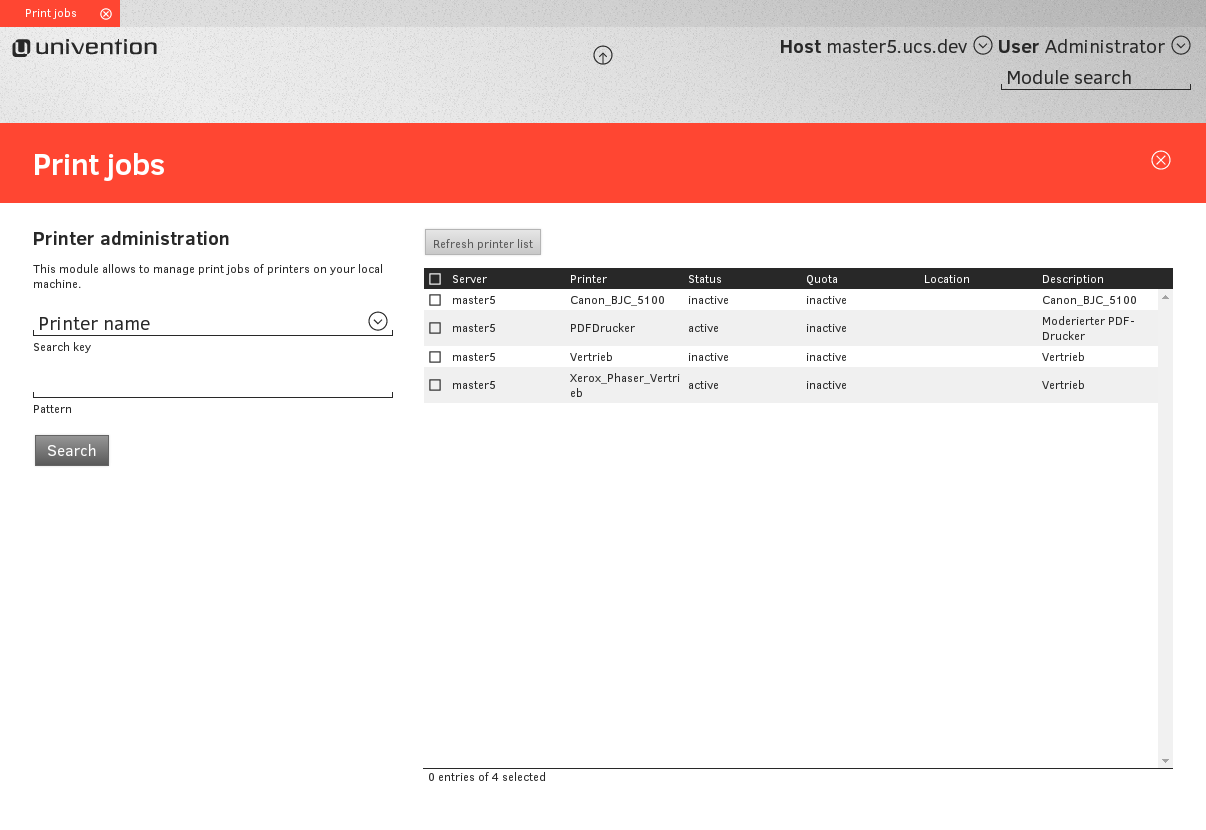Click the scrollbar down arrow in printer list

coord(1165,761)
